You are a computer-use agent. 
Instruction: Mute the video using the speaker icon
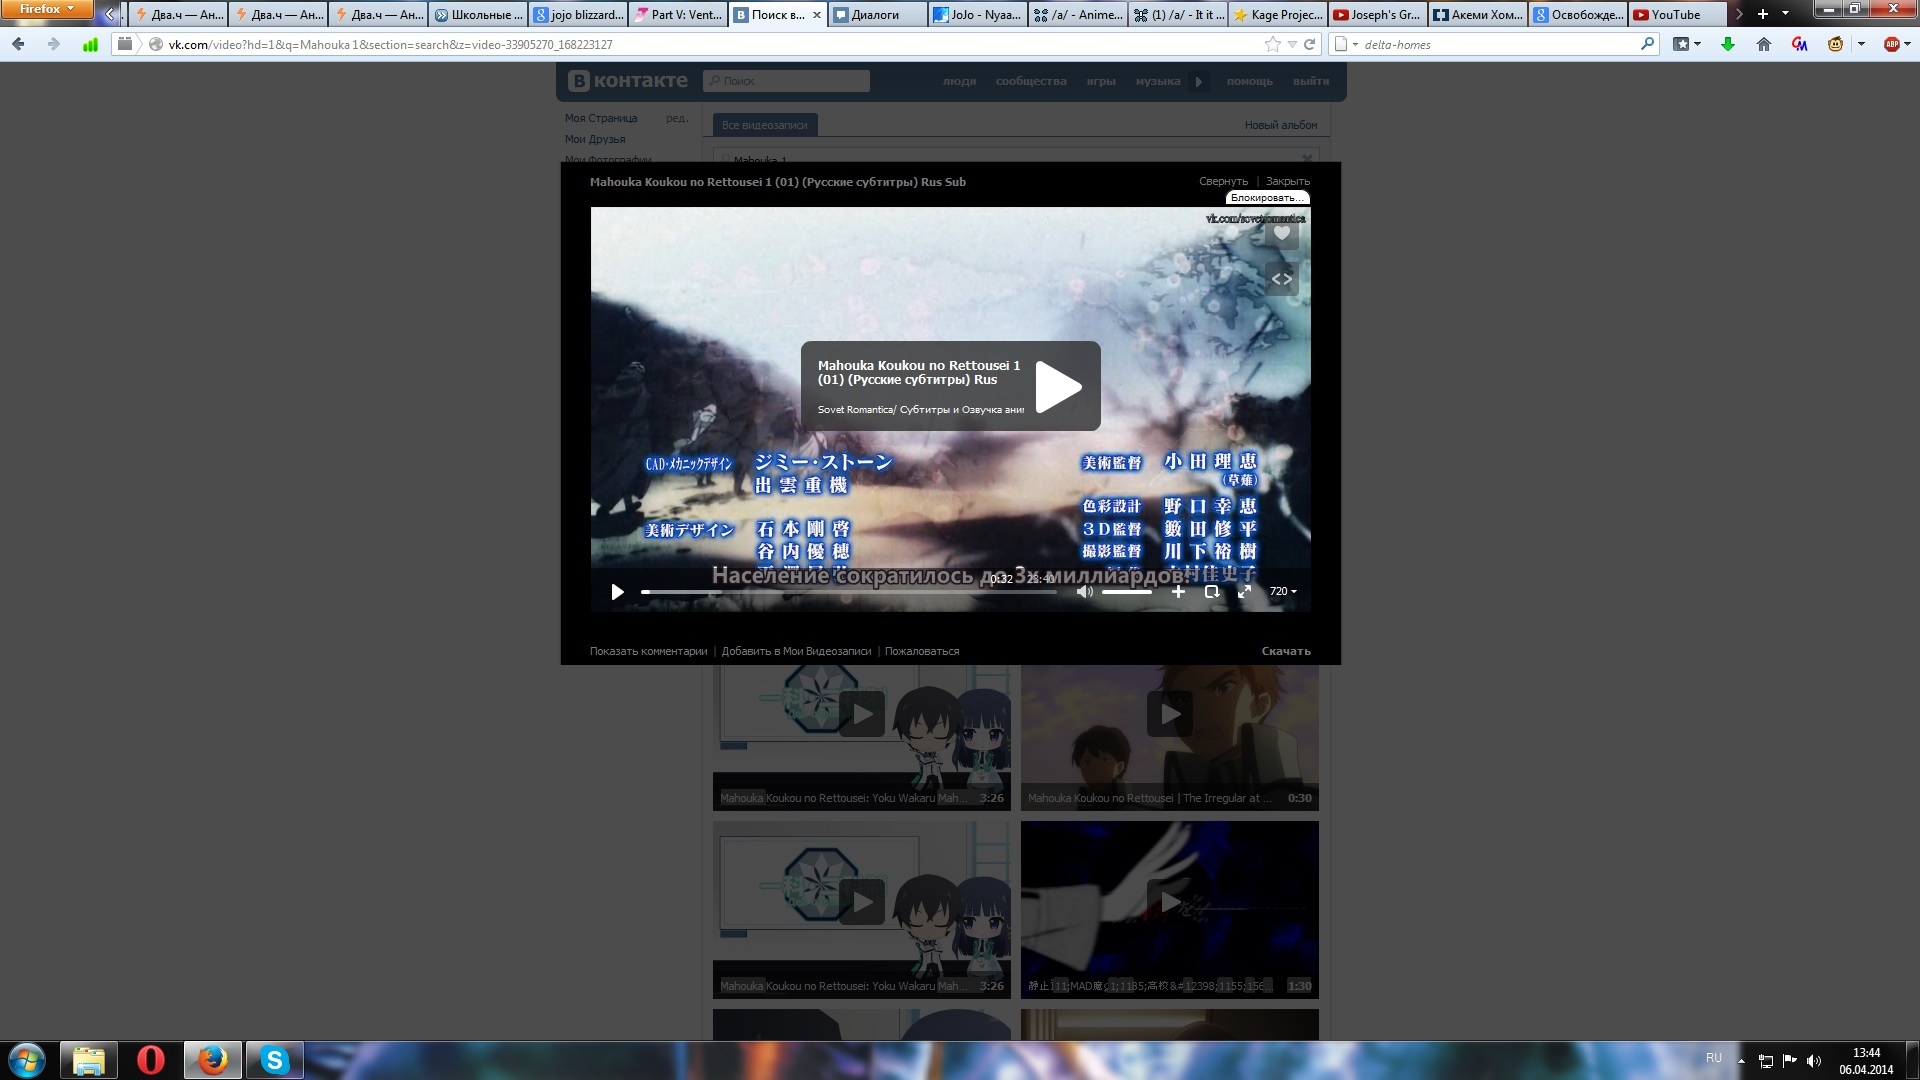point(1084,592)
